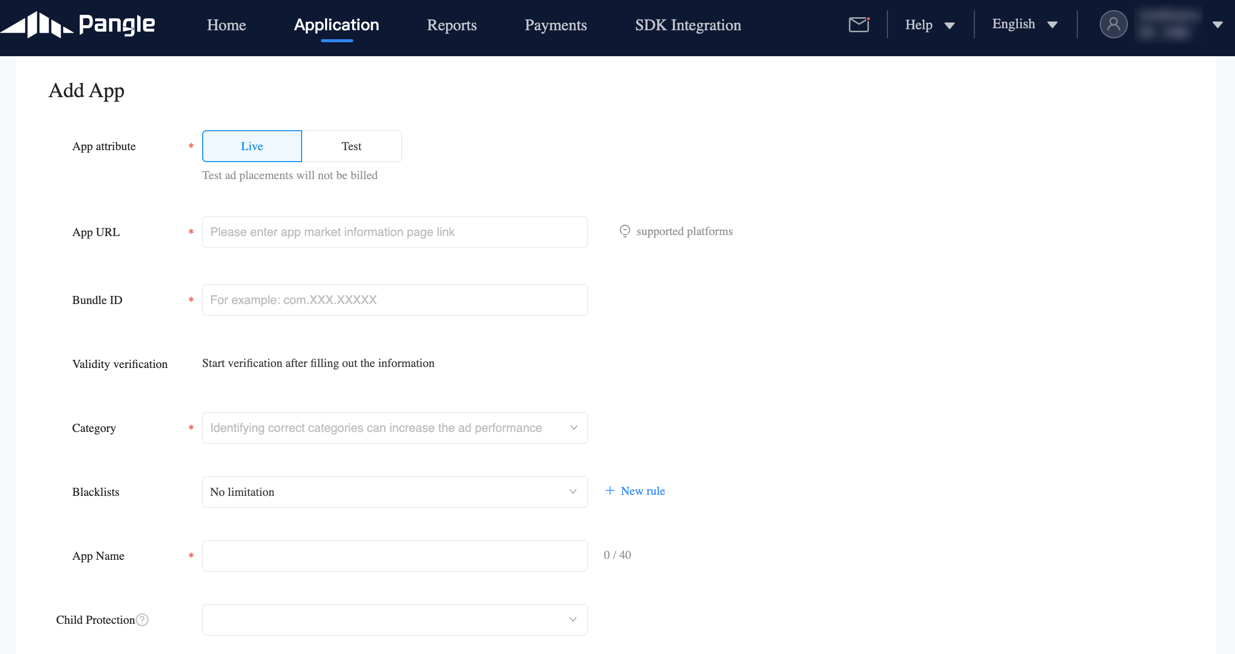This screenshot has height=654, width=1235.
Task: Open the messages envelope icon
Action: point(858,24)
